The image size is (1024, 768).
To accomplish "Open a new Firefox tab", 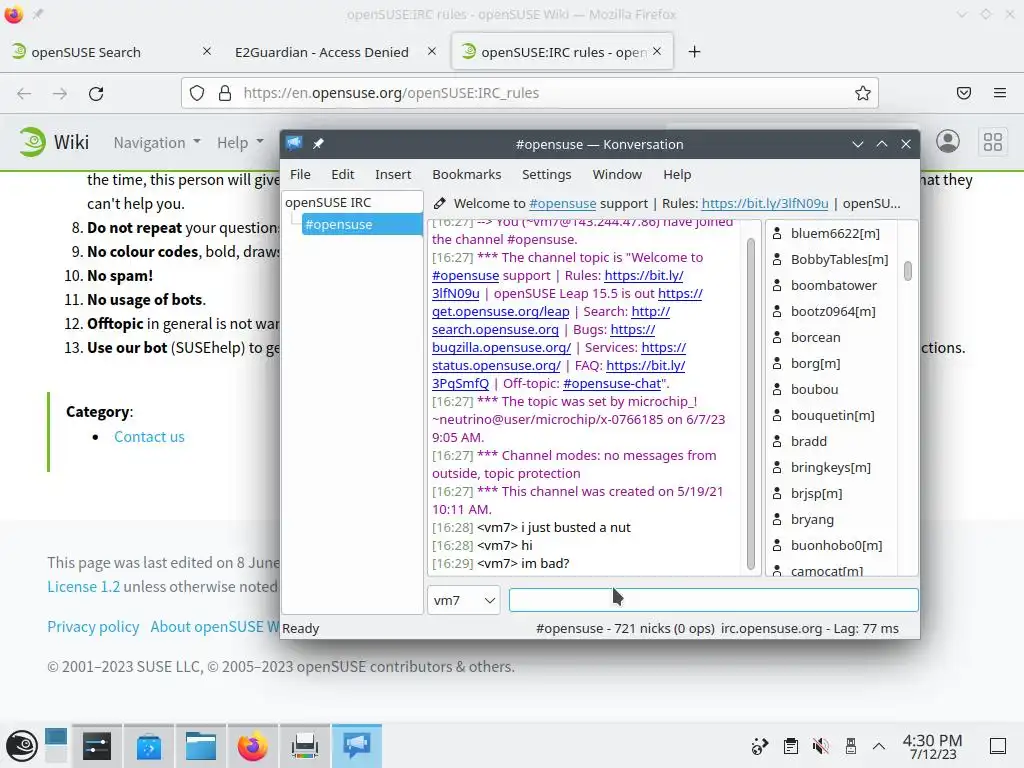I will click(x=694, y=52).
